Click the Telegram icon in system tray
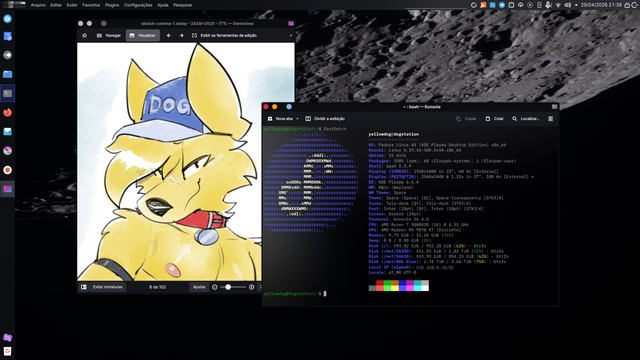This screenshot has width=640, height=360. [x=502, y=5]
